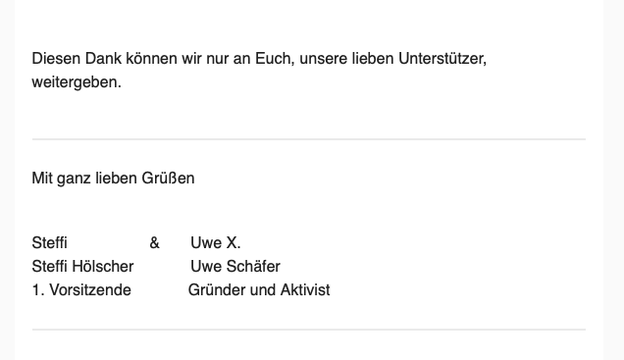Click "Steffi" in the full name "Steffi Hölscher"
This screenshot has width=624, height=360.
tap(49, 267)
